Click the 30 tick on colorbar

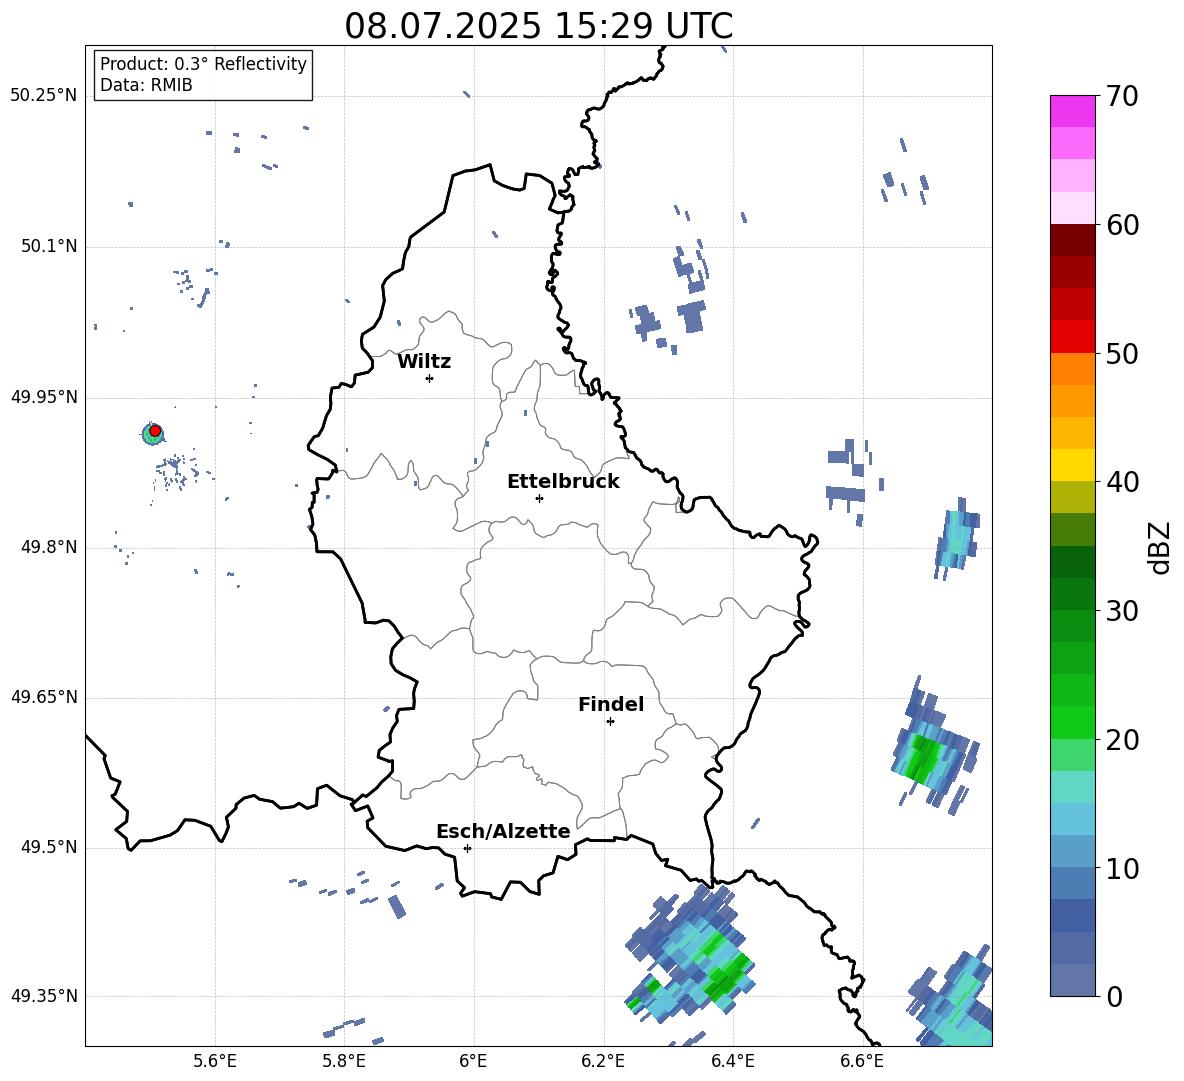[1121, 611]
